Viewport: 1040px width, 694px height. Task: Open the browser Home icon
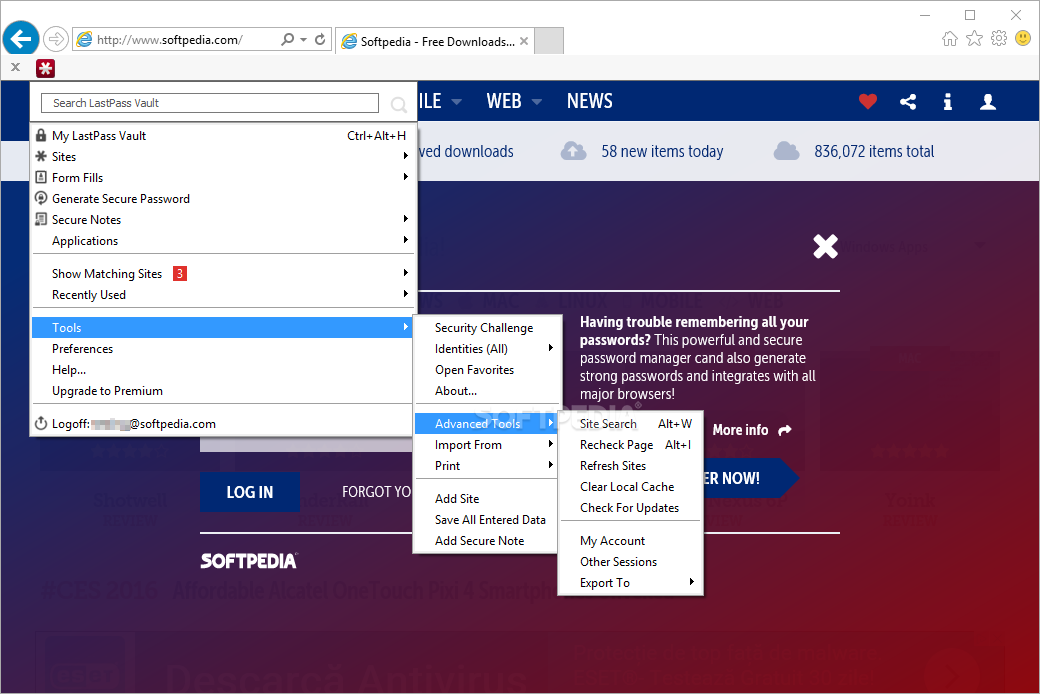[950, 38]
